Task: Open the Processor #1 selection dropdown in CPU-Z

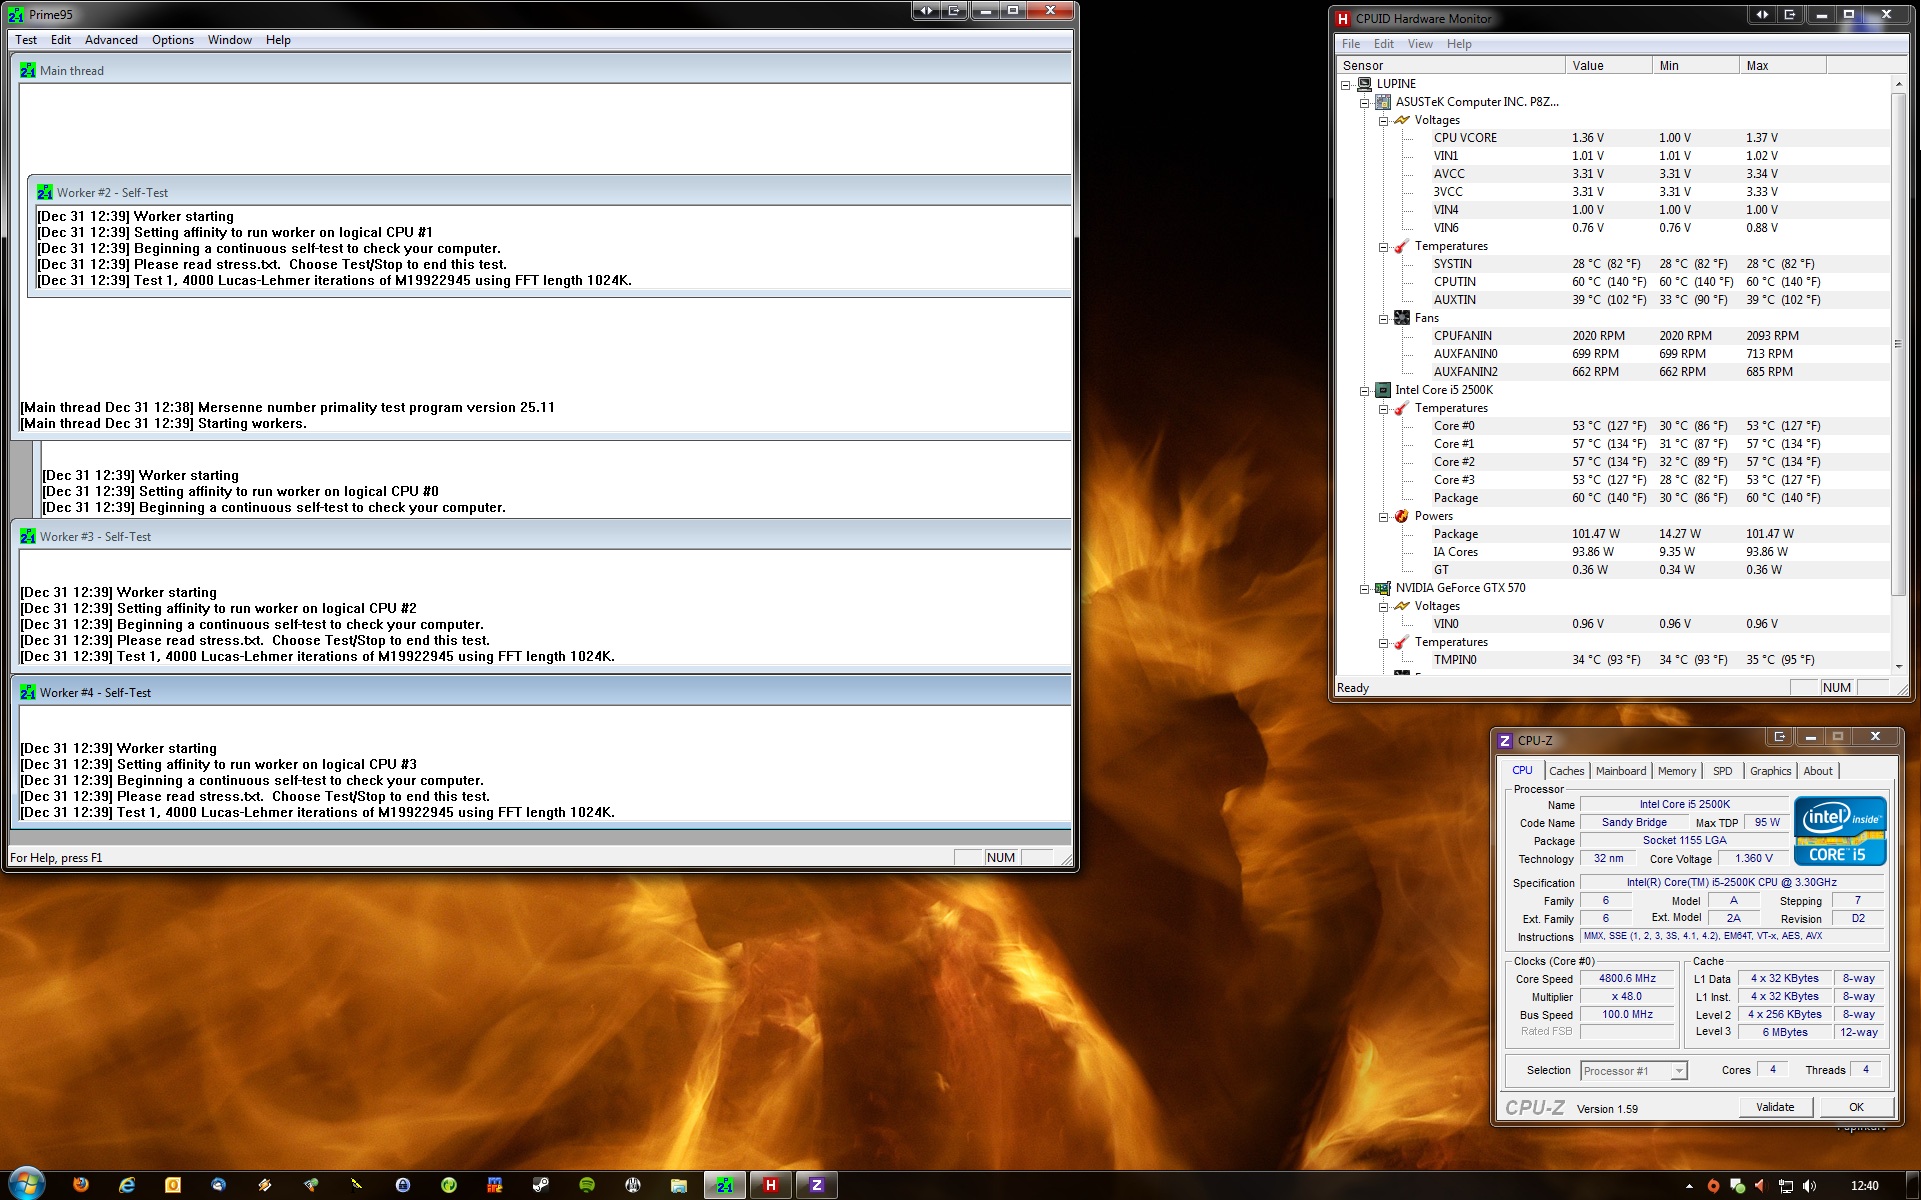Action: [1634, 1071]
